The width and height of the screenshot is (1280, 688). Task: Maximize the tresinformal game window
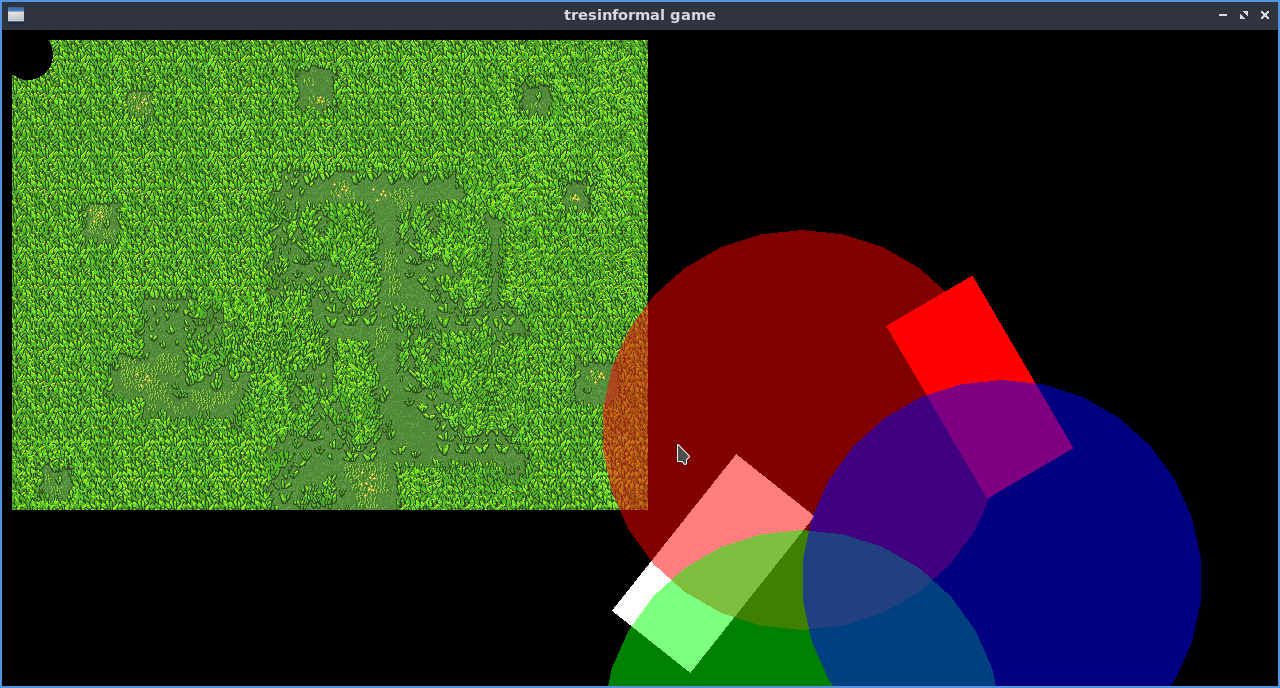[x=1244, y=15]
